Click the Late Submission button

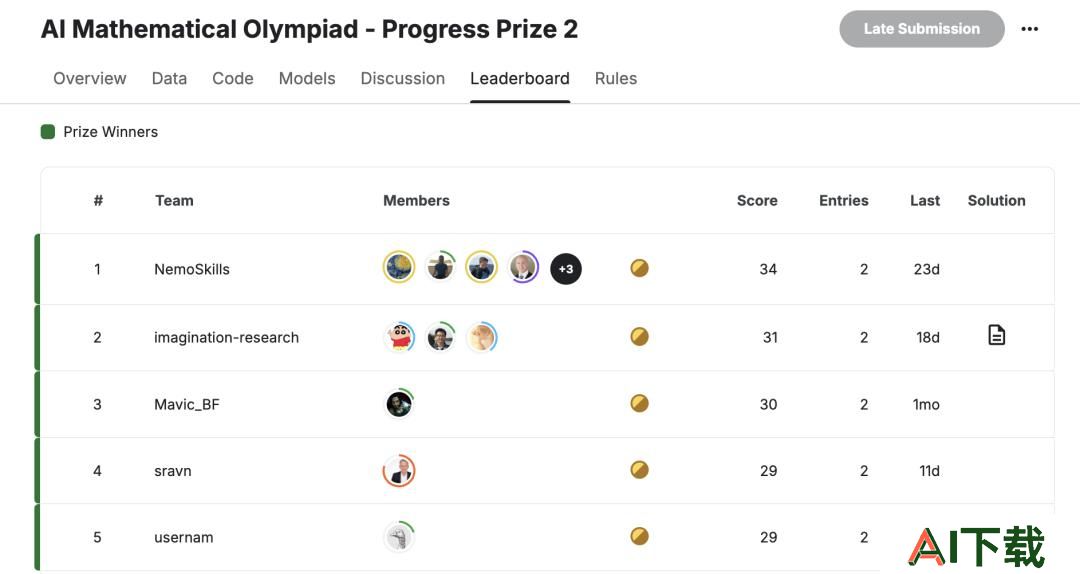coord(922,29)
